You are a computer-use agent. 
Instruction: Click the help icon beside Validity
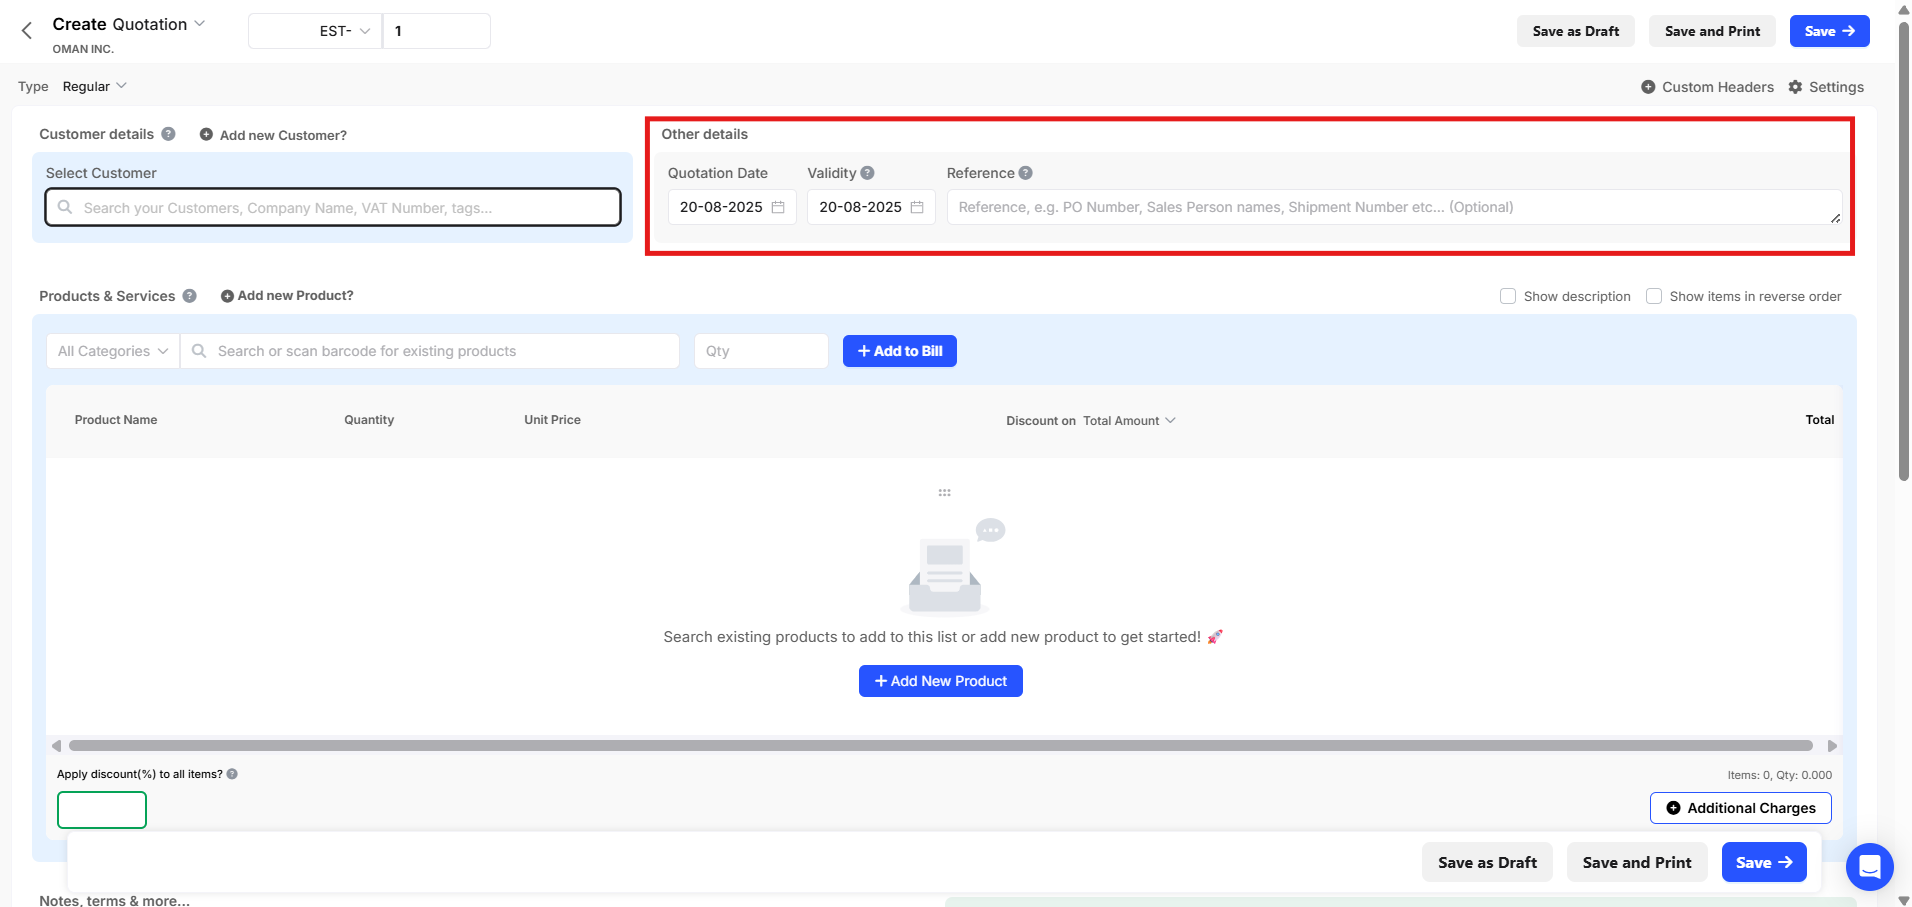click(x=867, y=173)
